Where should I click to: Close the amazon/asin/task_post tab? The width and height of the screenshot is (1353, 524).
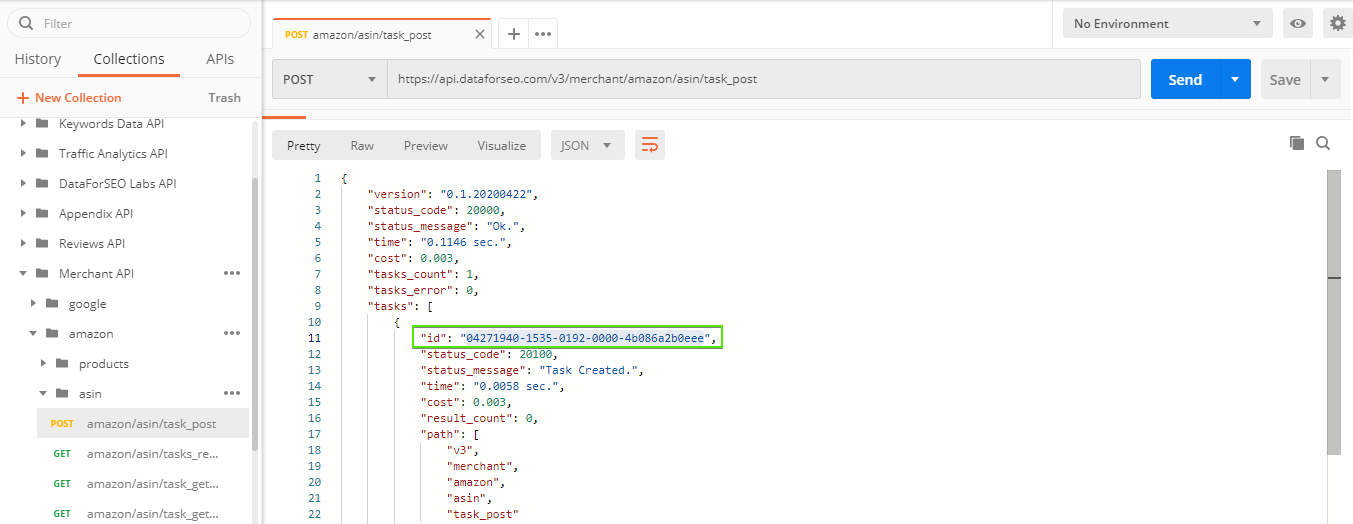[x=481, y=34]
